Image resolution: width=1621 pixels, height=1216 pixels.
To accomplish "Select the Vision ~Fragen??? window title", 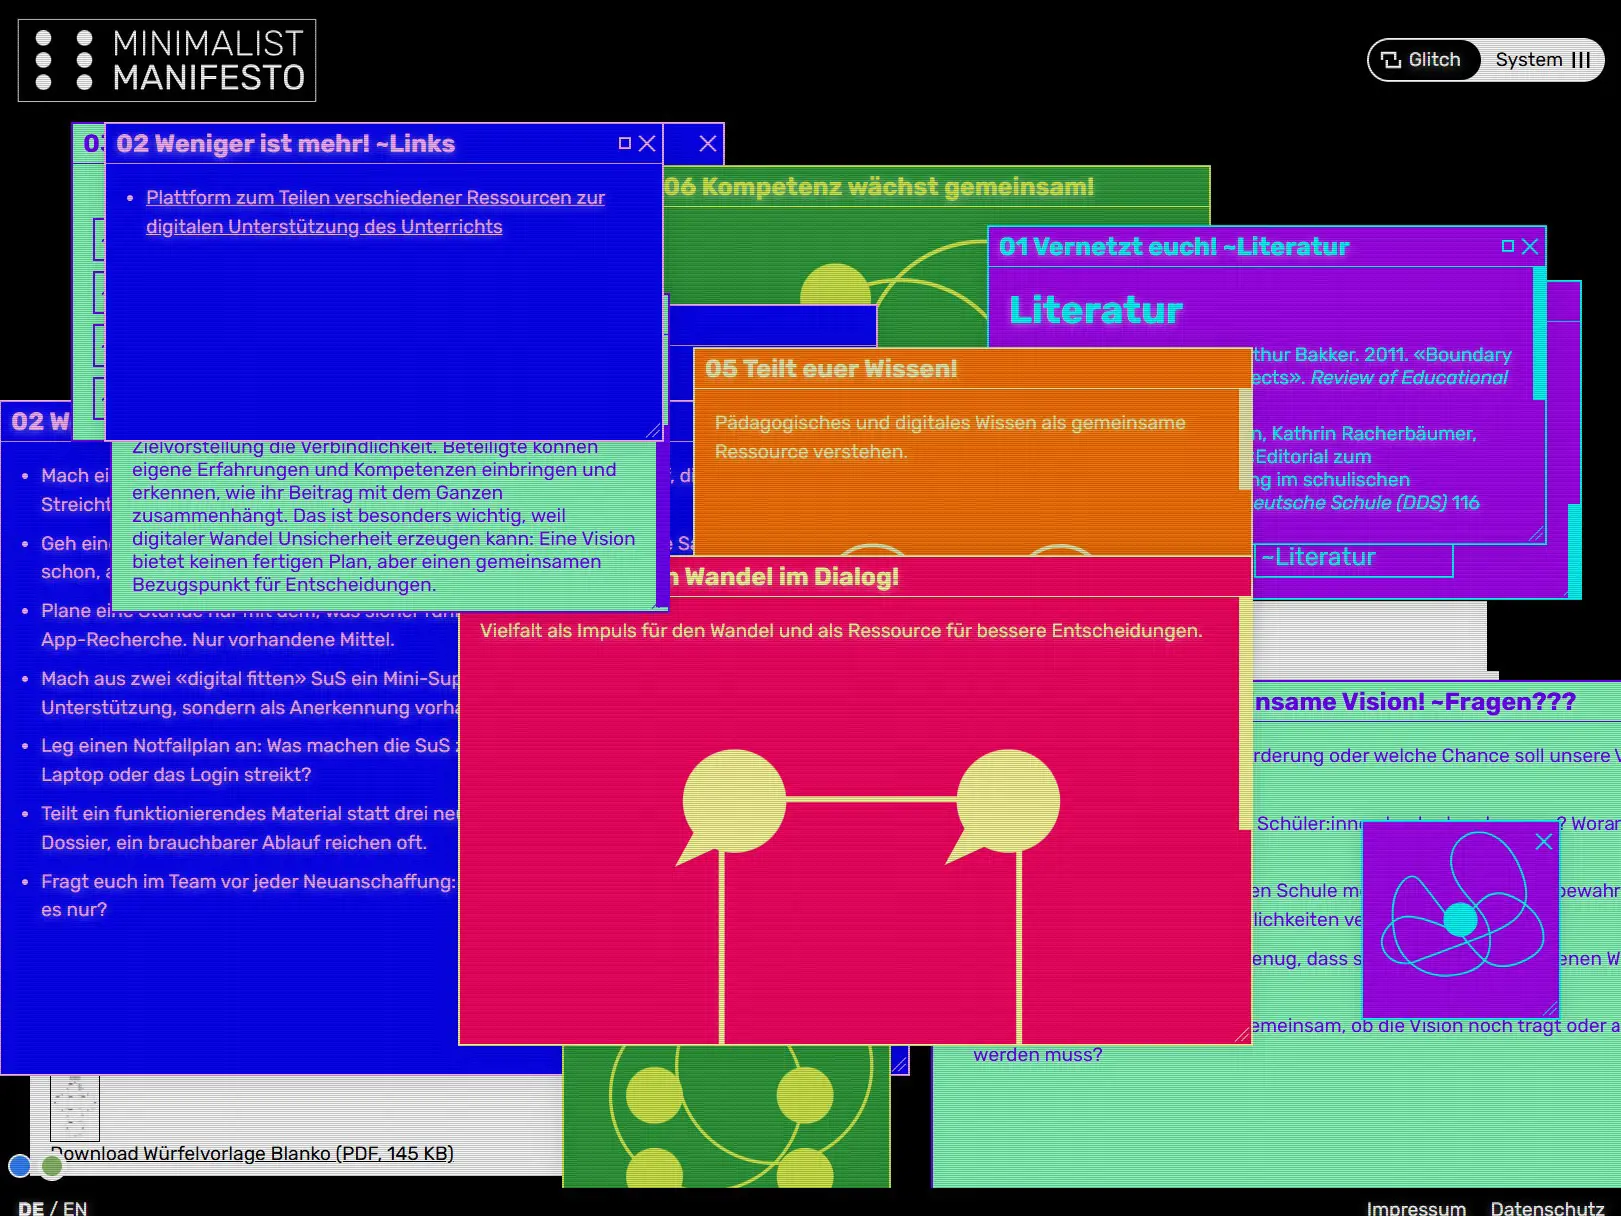I will 1415,702.
